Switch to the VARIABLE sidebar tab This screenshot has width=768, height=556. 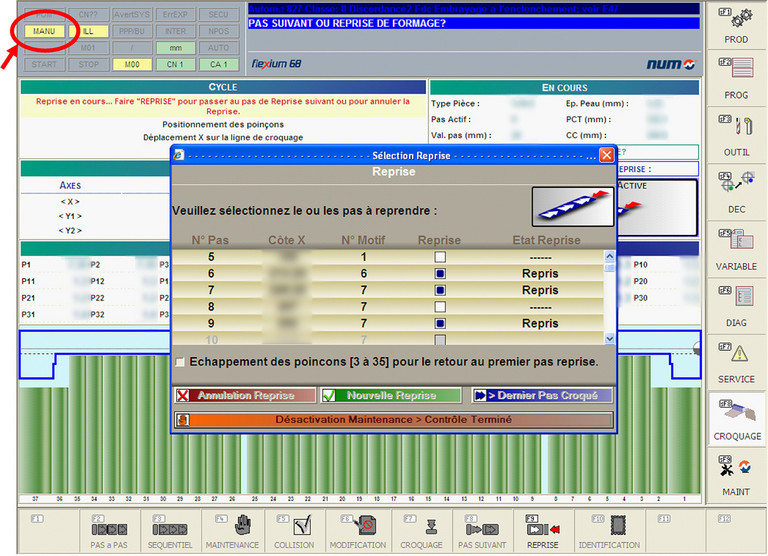(x=736, y=250)
